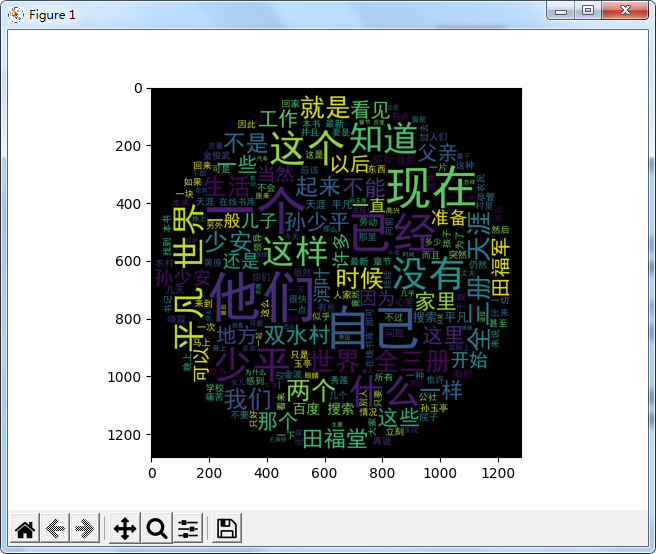Click the word 看见 at cloud top
656x554 pixels.
tap(370, 110)
